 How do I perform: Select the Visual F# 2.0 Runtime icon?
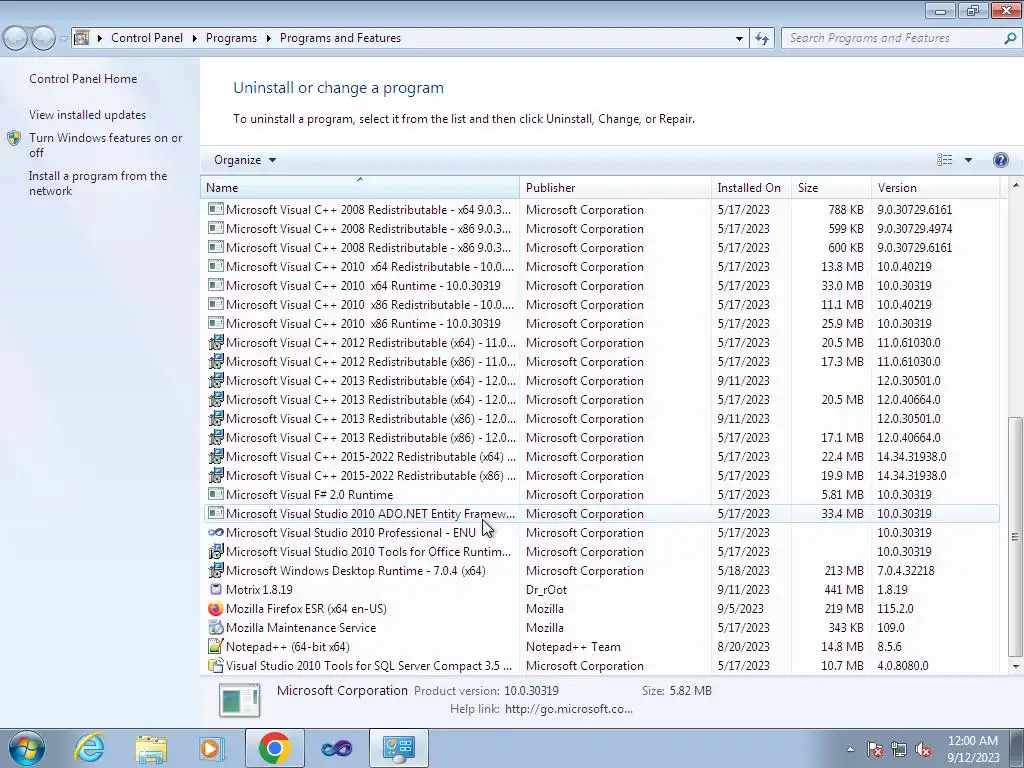pyautogui.click(x=215, y=494)
